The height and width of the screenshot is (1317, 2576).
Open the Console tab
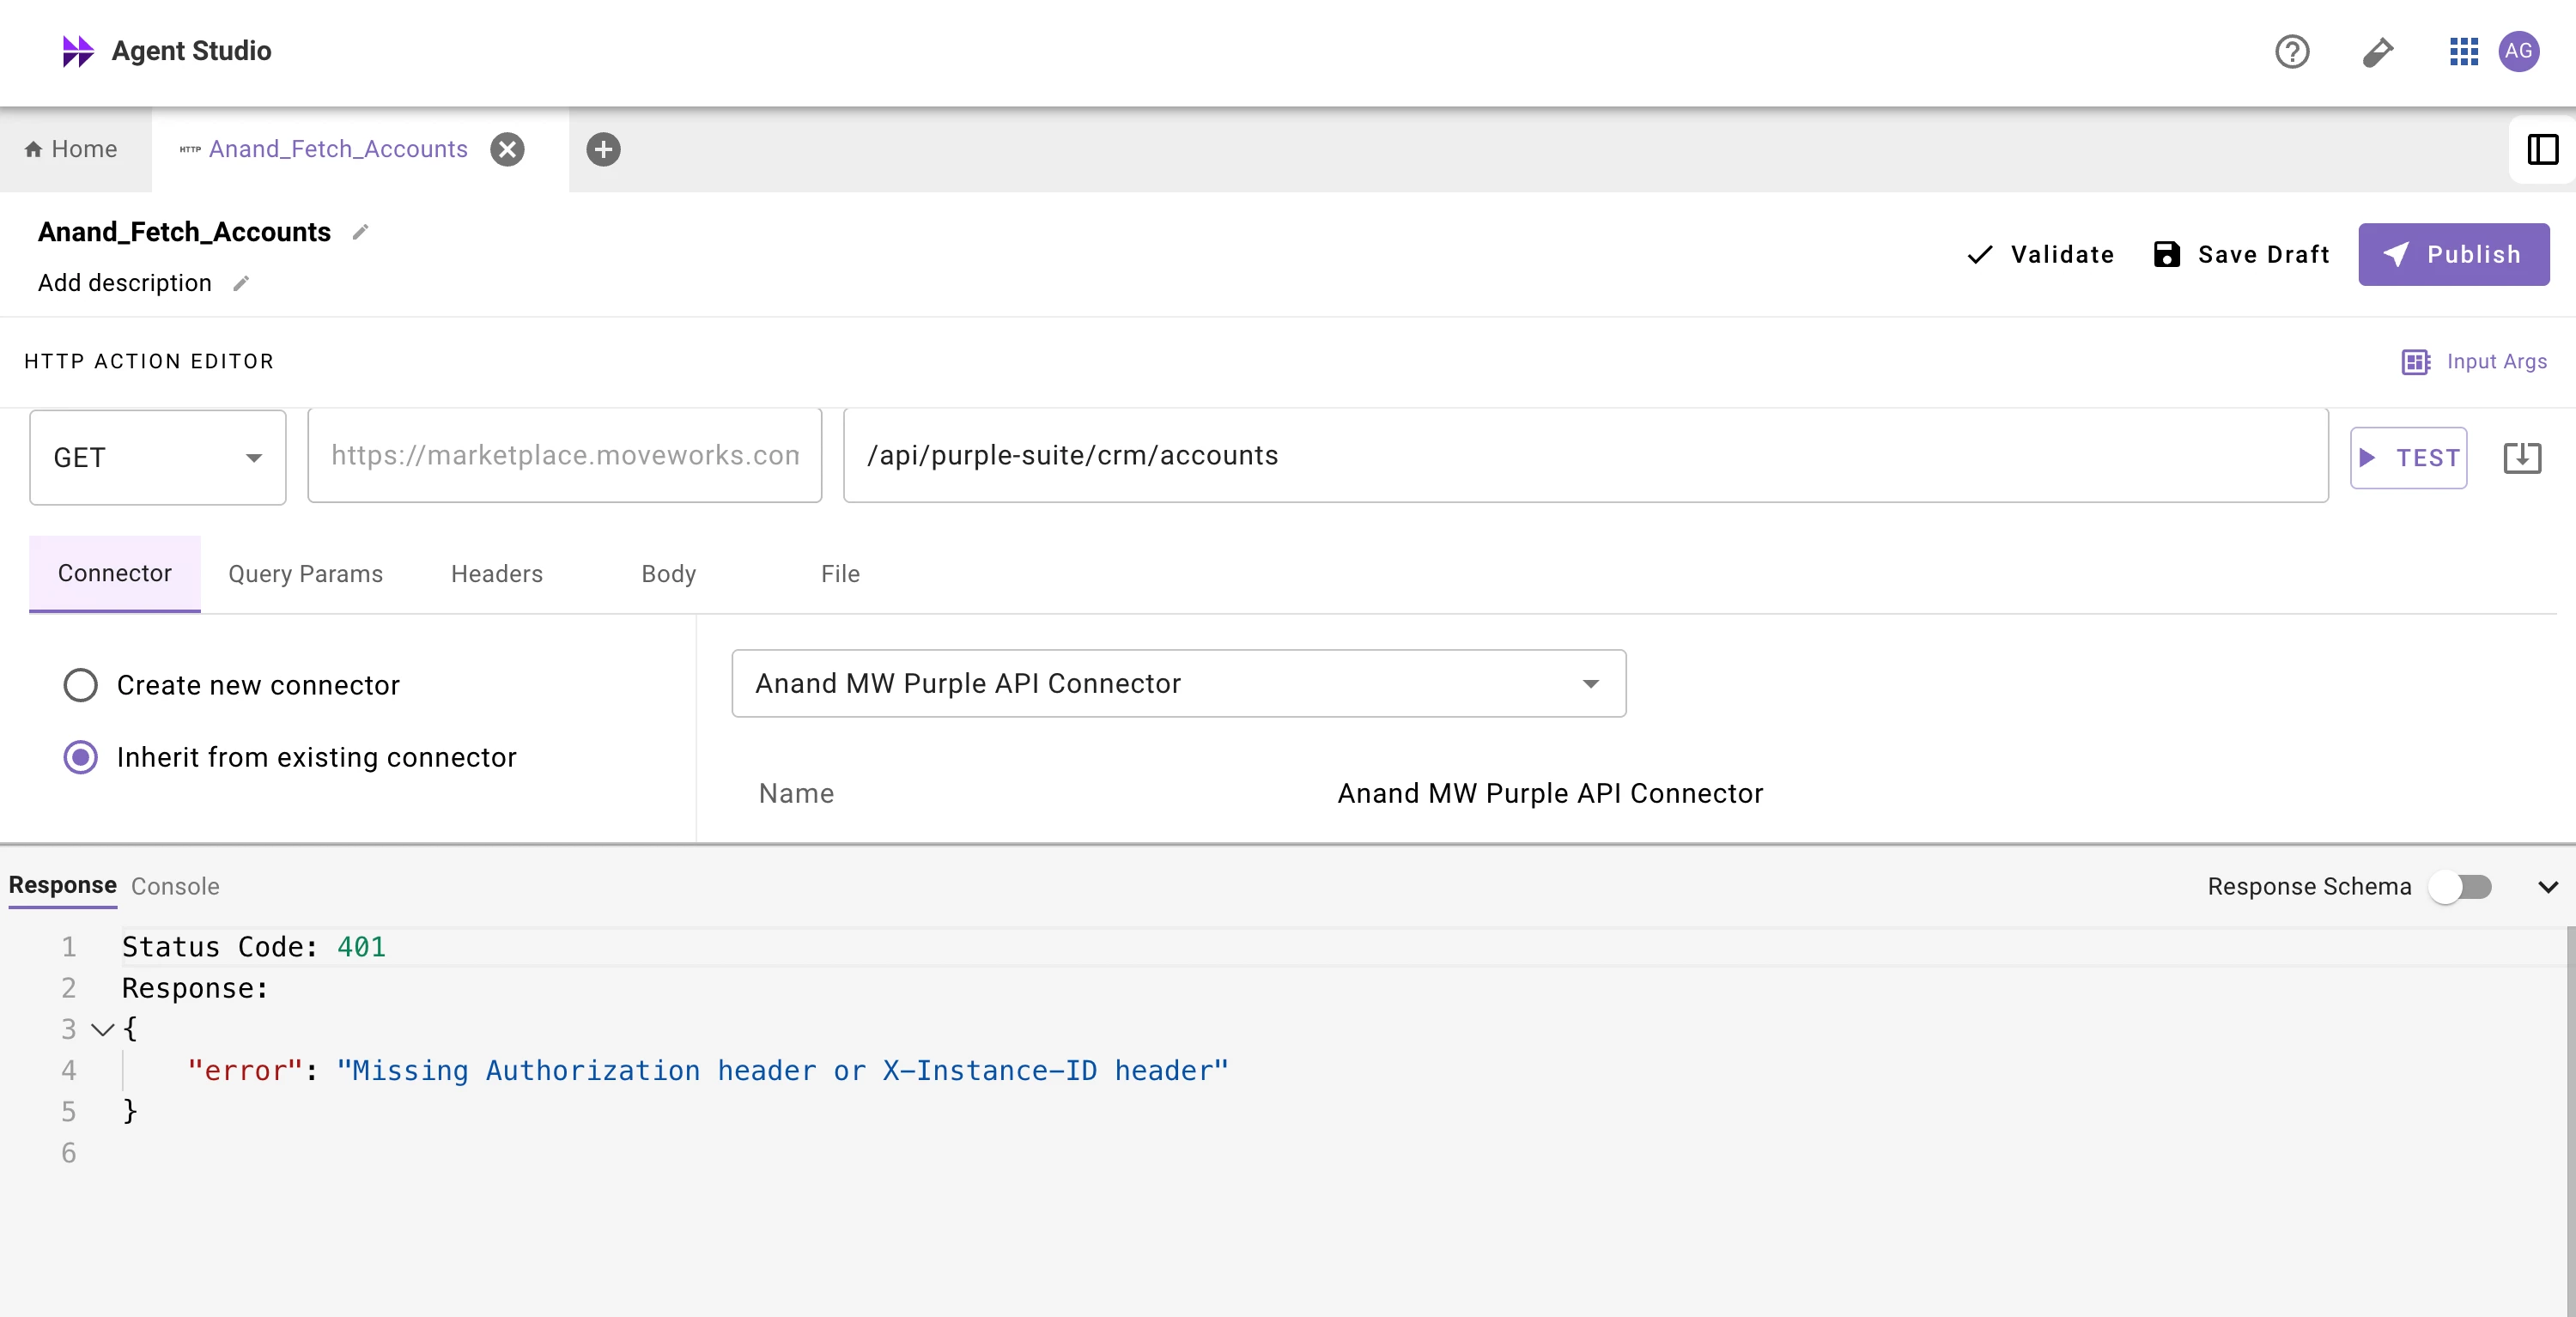[175, 886]
